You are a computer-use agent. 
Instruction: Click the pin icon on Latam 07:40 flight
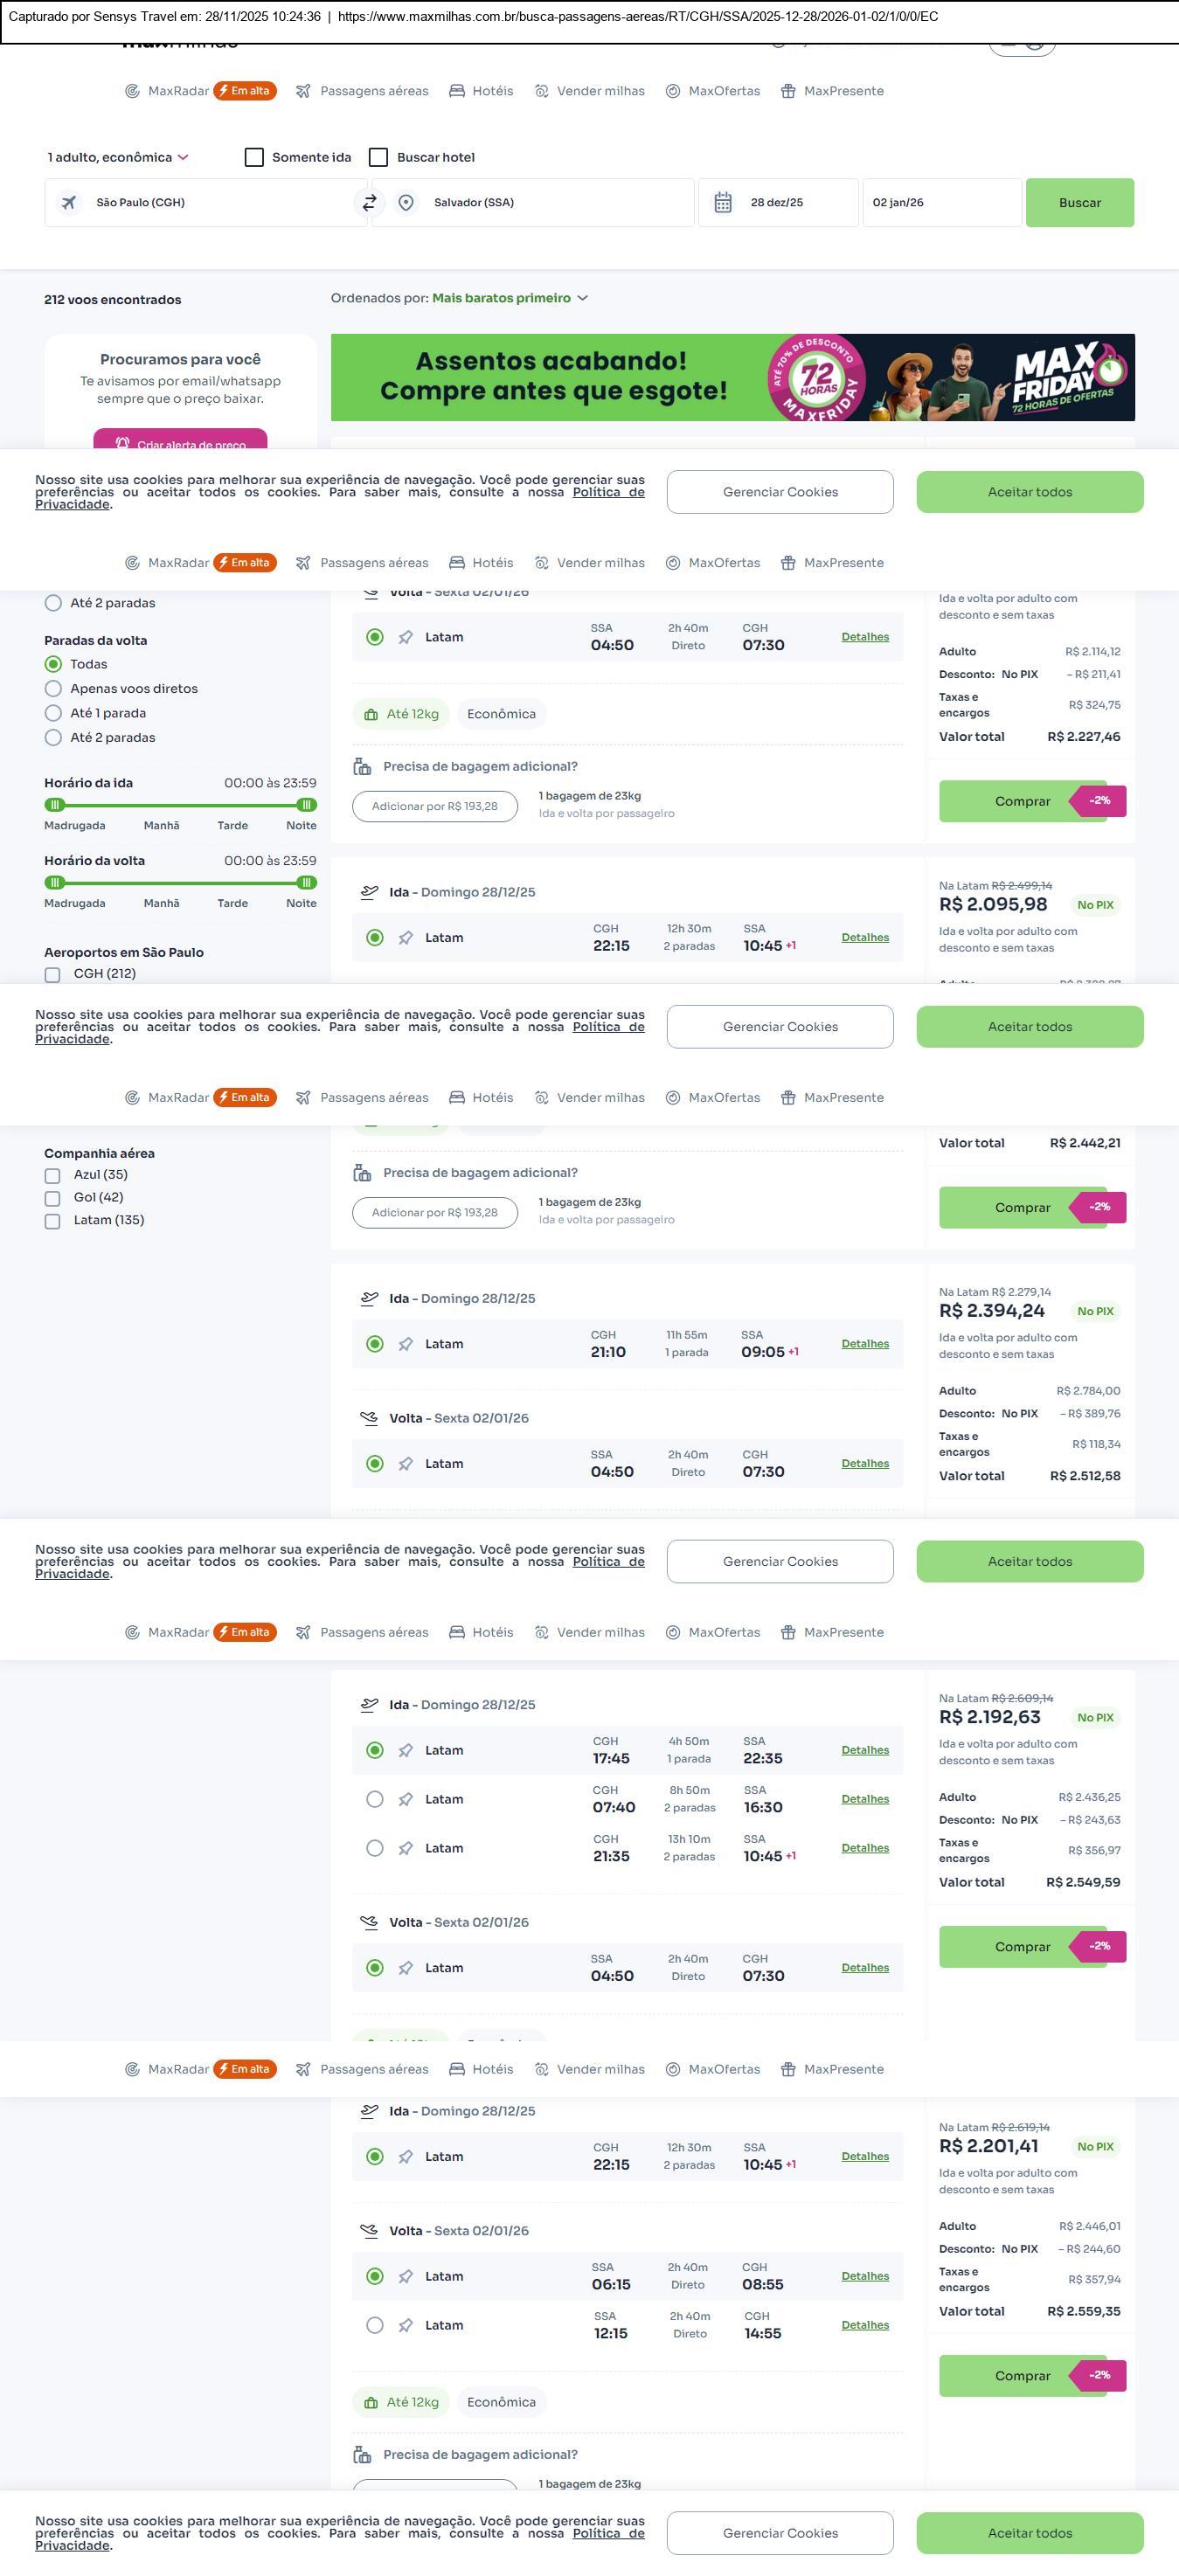405,1799
